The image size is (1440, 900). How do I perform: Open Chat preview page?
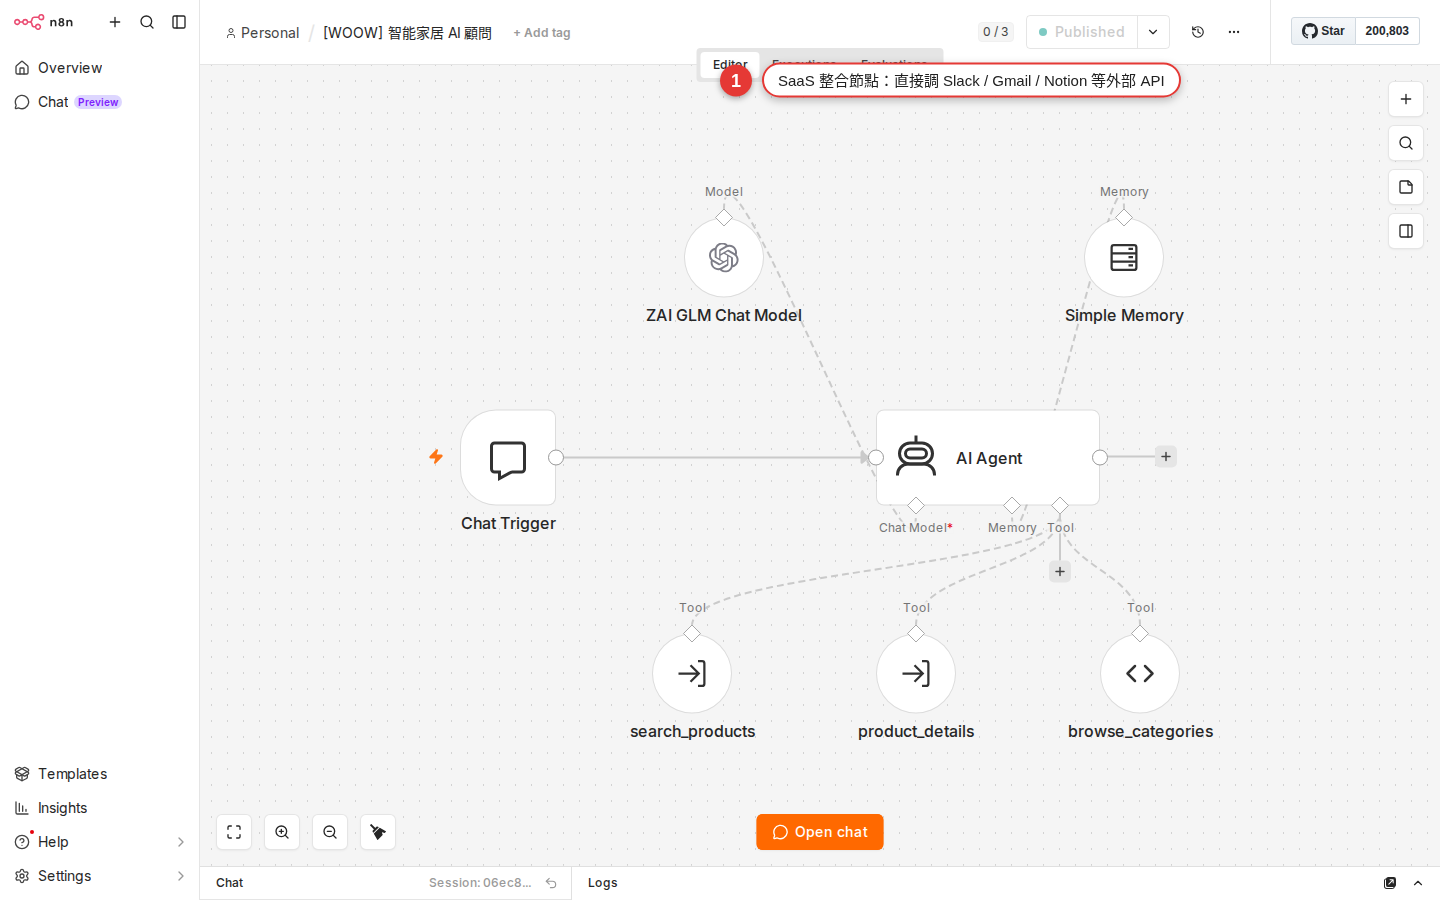99,102
